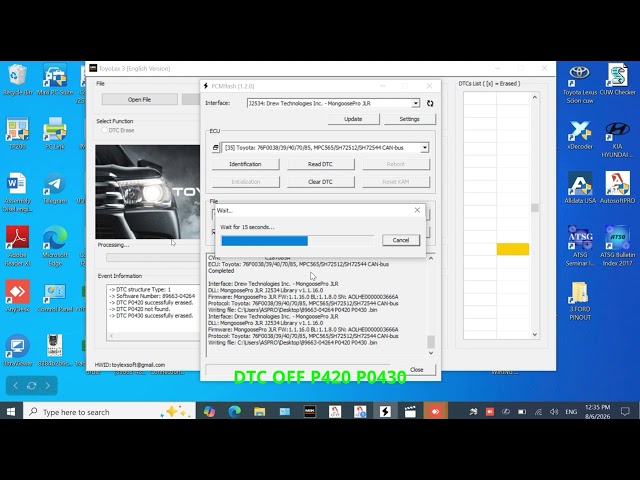The height and width of the screenshot is (480, 640).
Task: Click PCMflash log scrollbar down arrow
Action: (x=431, y=353)
